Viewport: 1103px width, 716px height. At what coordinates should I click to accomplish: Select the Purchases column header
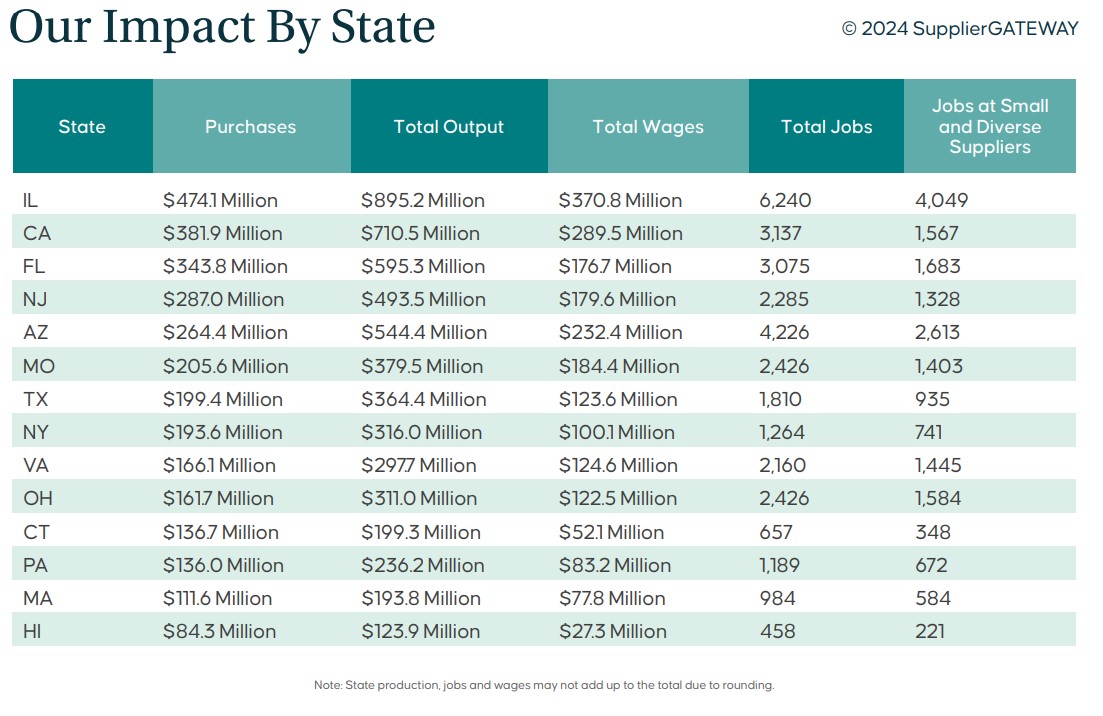251,127
